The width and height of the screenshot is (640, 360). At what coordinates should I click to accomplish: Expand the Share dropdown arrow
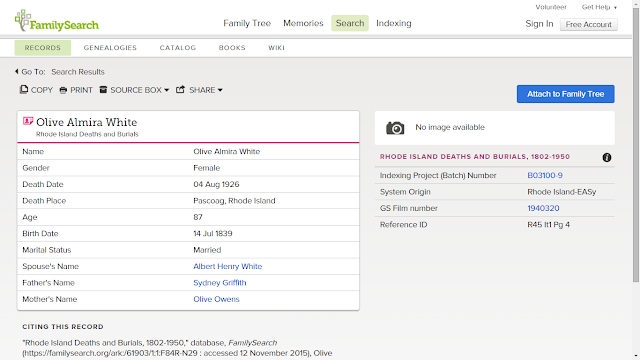220,90
